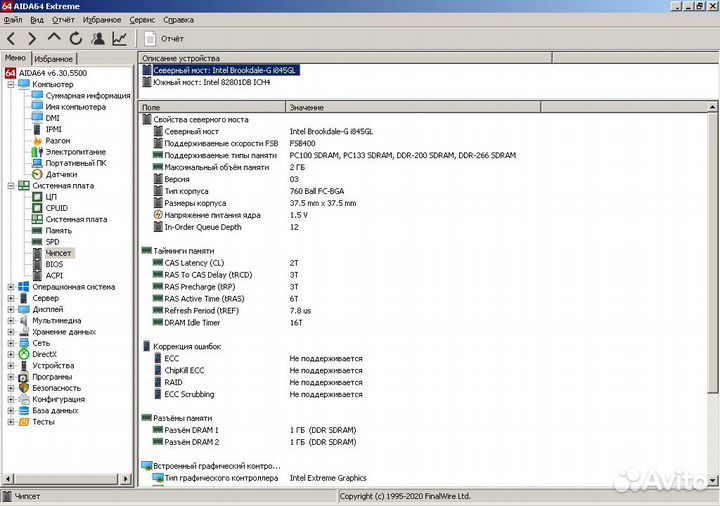Expand the Операционная система node

pyautogui.click(x=11, y=287)
